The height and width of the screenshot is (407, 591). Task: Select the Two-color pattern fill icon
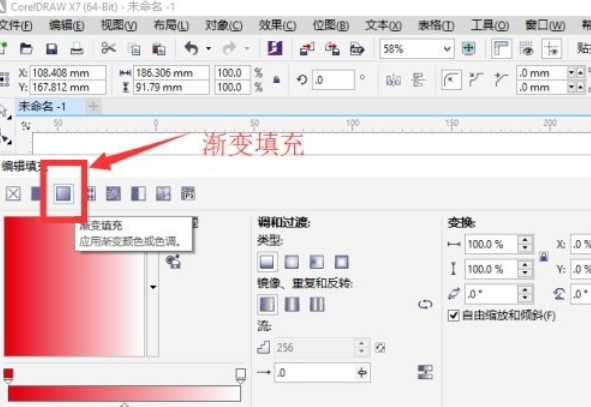pos(138,194)
